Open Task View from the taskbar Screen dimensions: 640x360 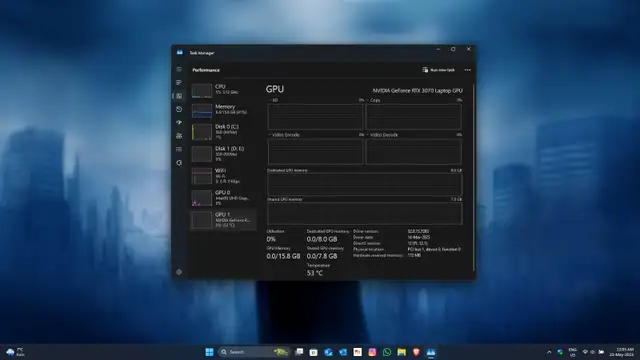tap(299, 352)
